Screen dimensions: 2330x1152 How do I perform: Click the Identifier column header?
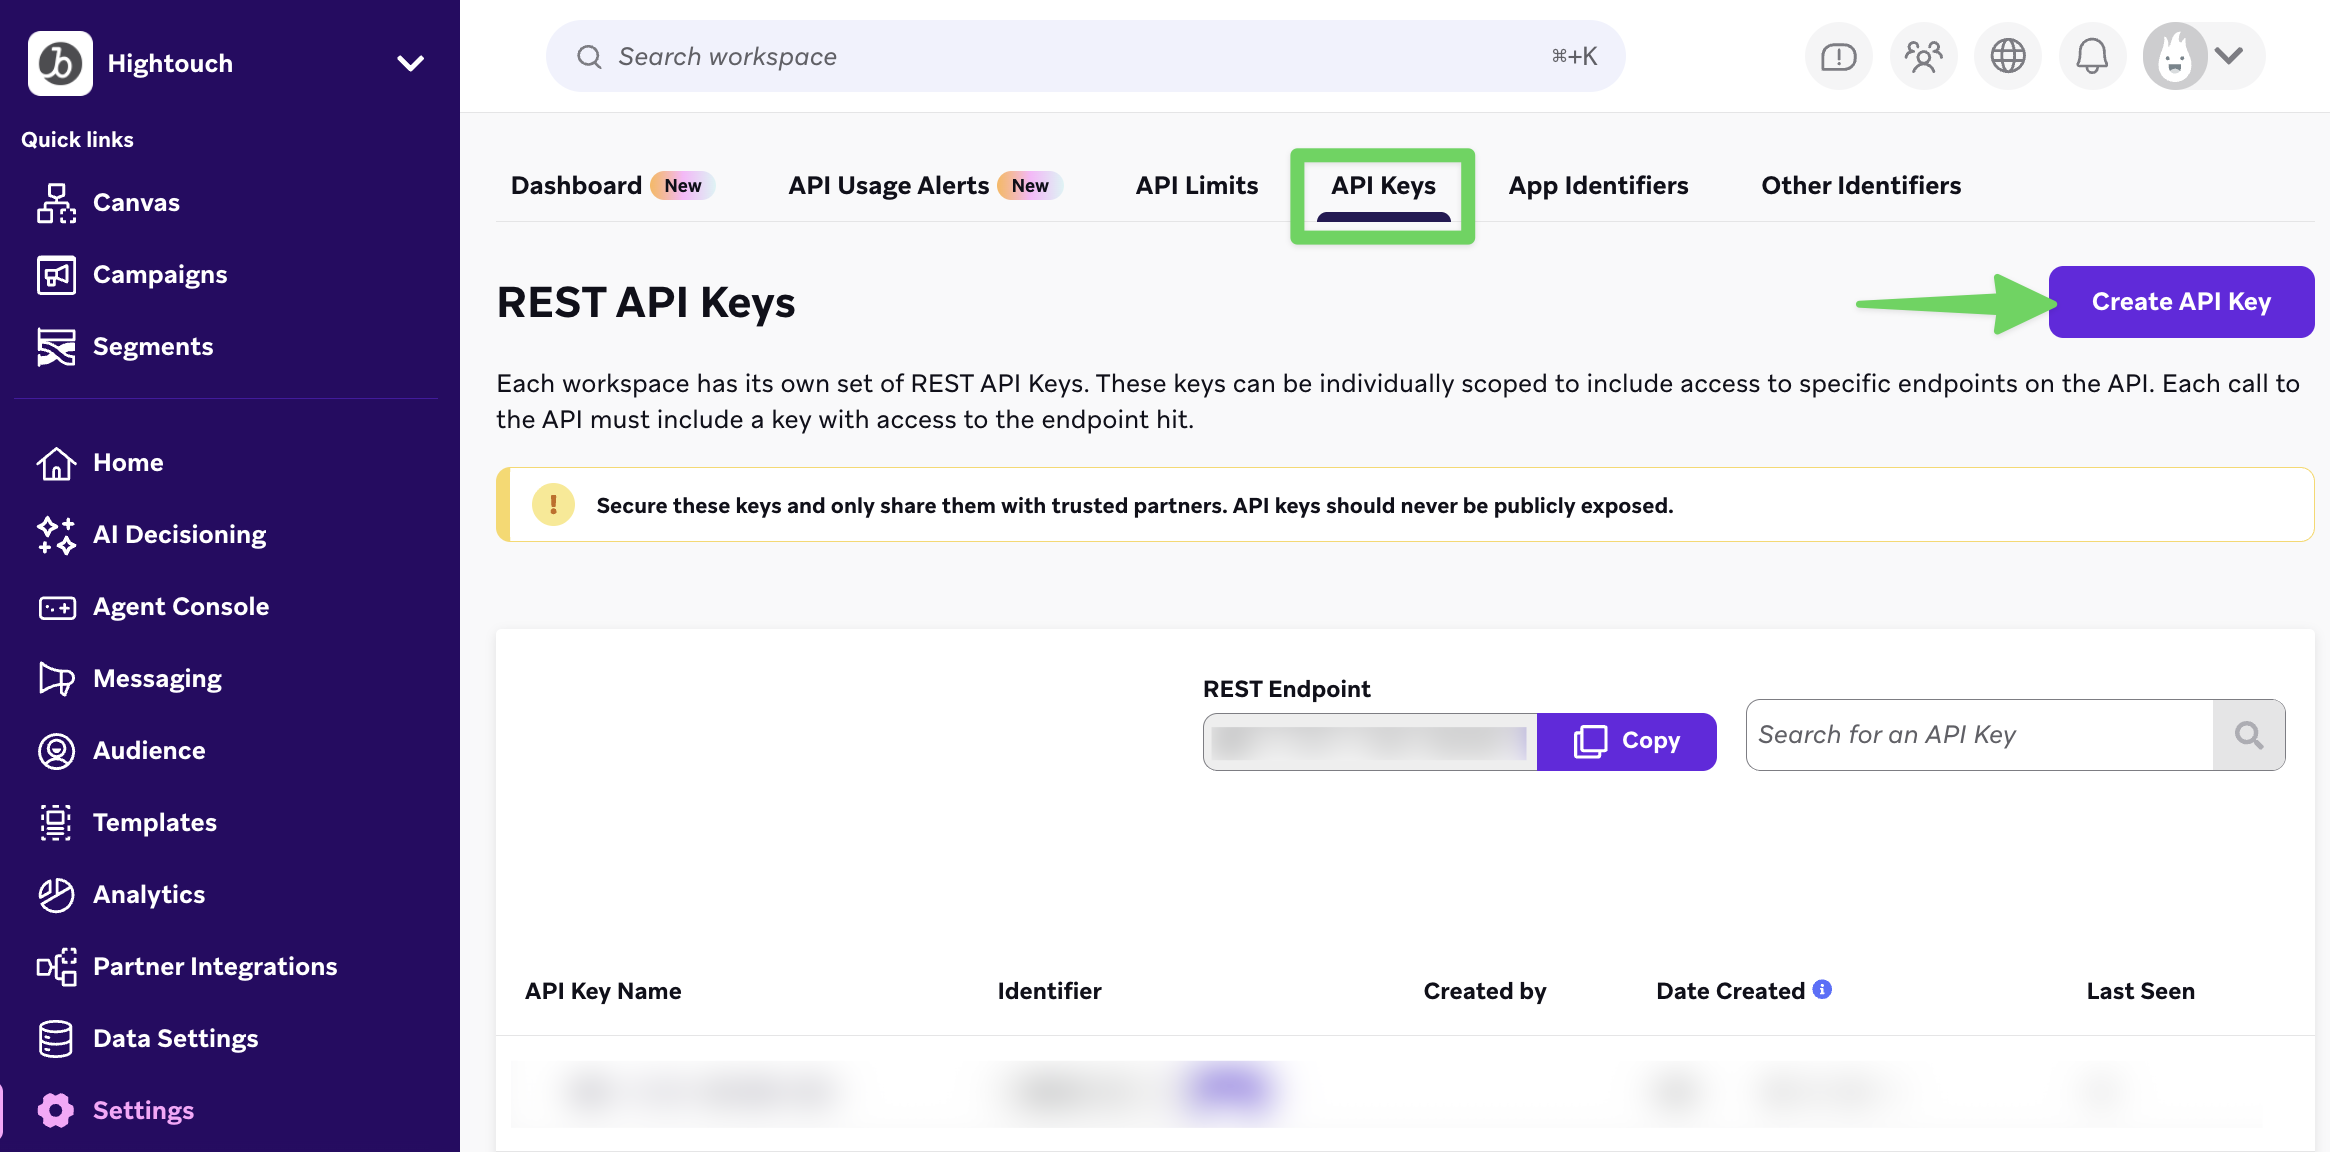(1049, 991)
